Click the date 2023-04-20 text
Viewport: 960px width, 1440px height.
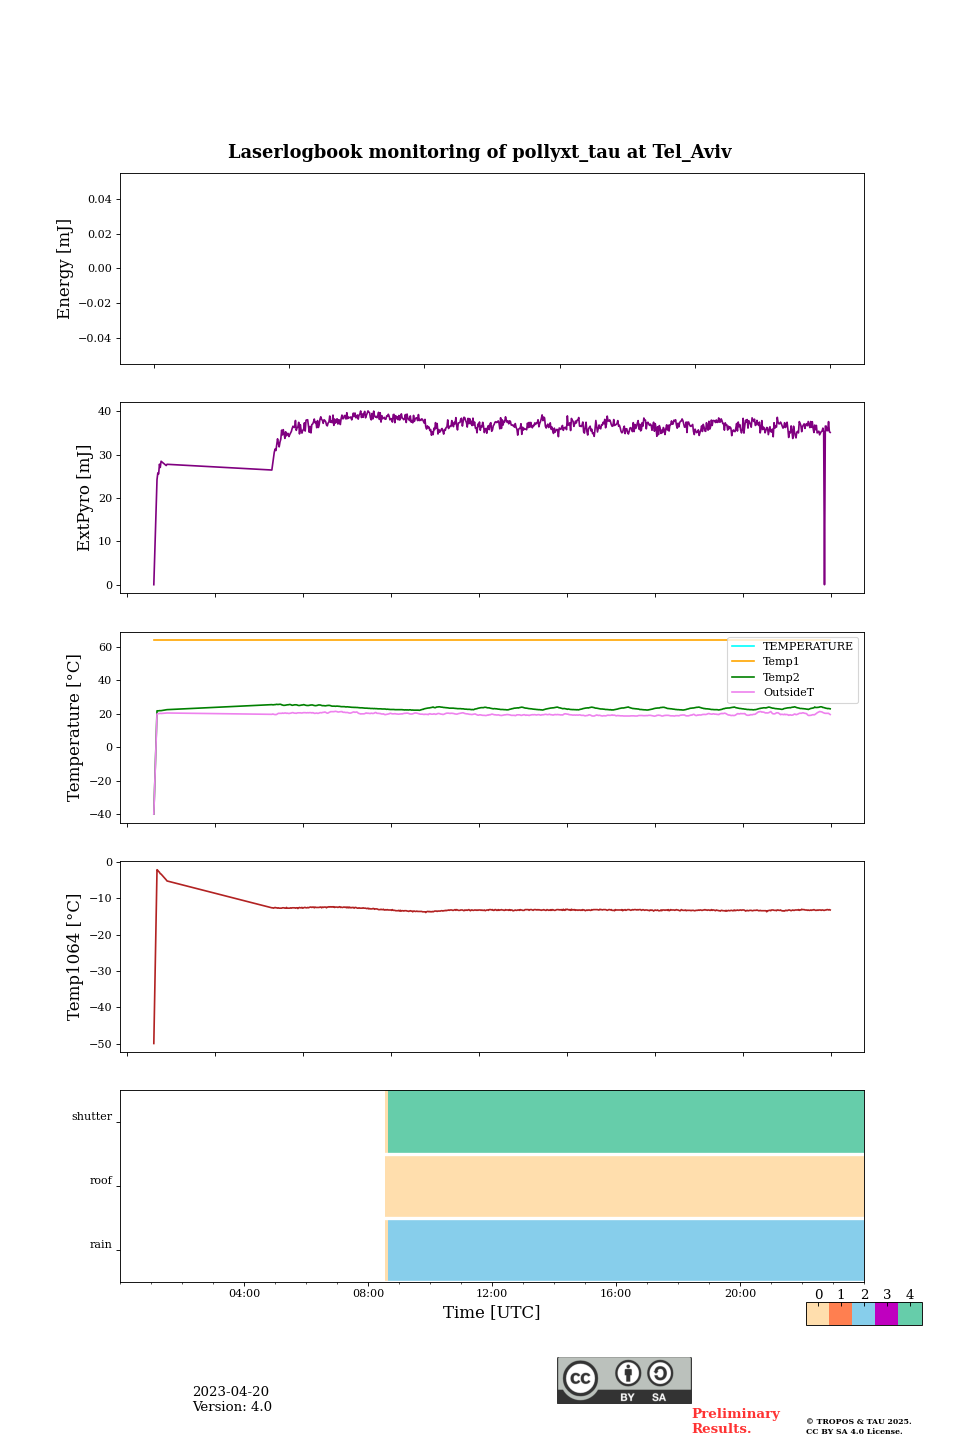(231, 1392)
